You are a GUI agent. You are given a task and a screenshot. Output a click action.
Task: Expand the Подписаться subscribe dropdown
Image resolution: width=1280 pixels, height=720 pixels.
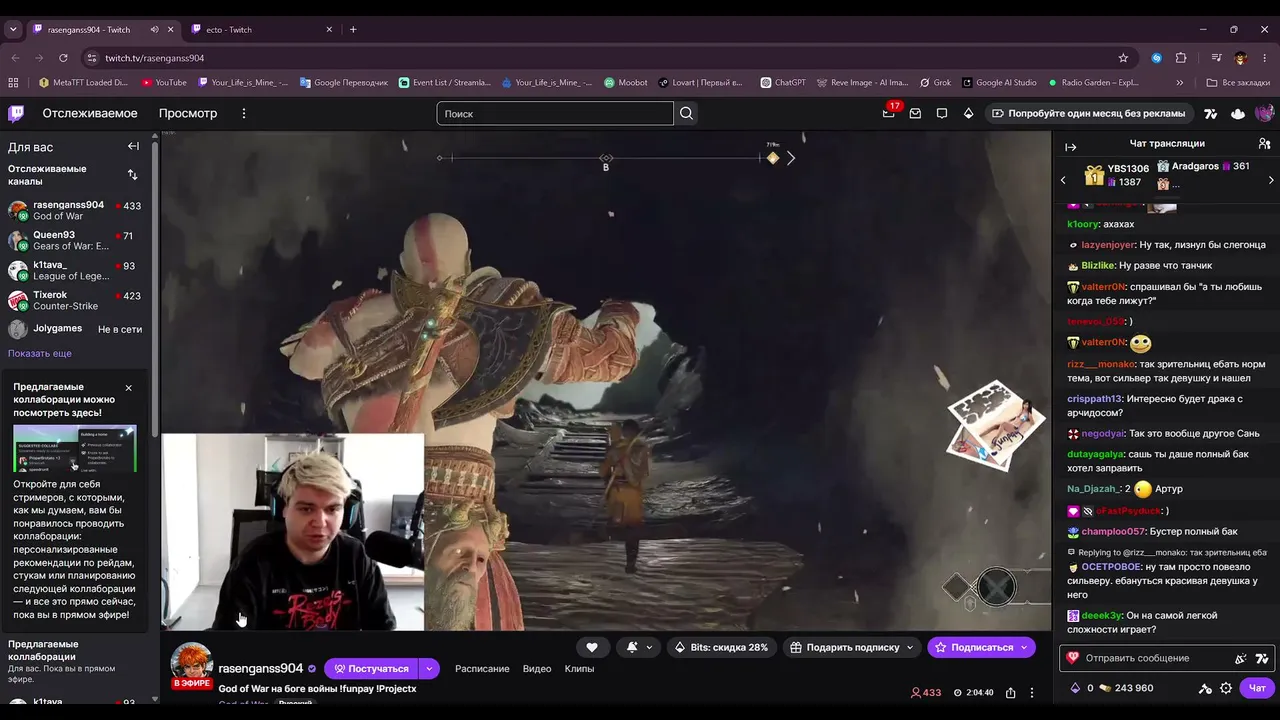[x=1024, y=647]
